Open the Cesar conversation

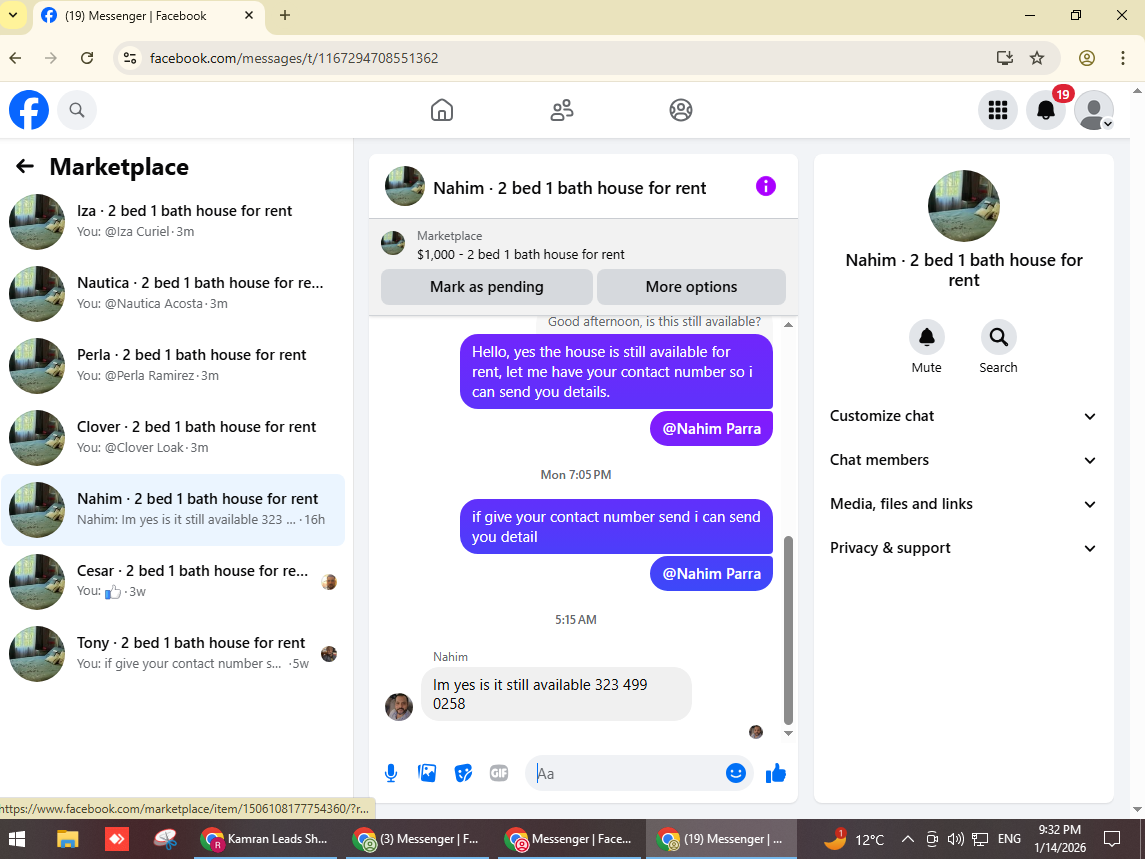tap(173, 581)
